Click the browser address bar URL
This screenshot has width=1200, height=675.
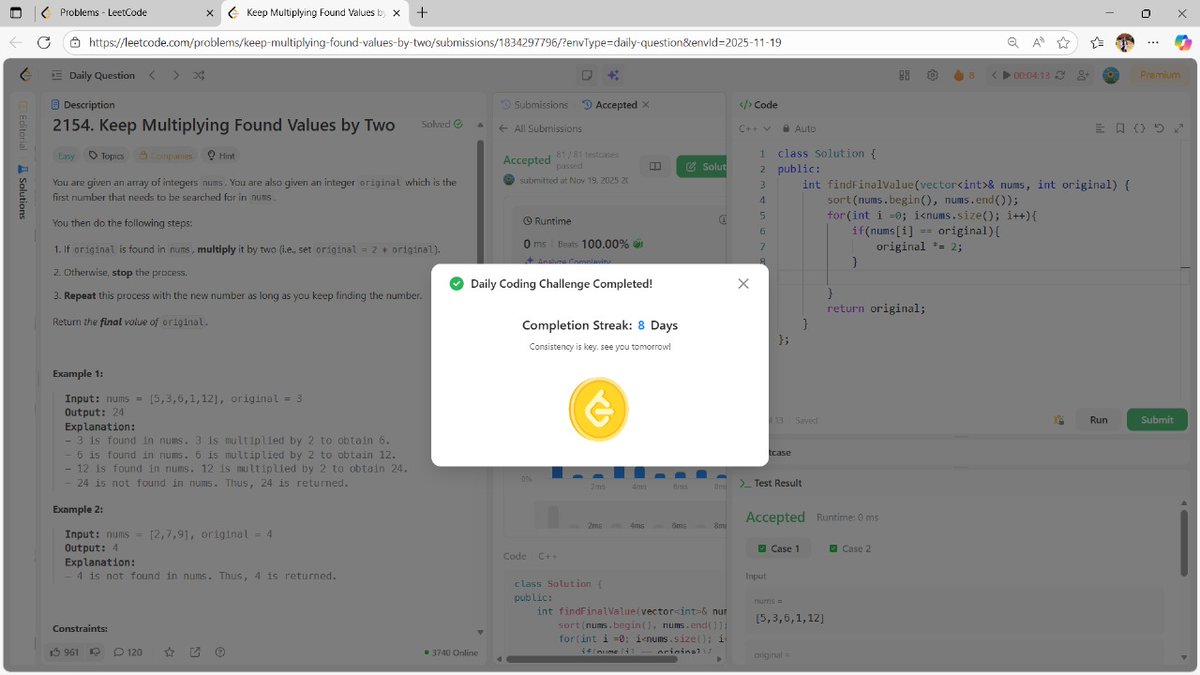coord(435,42)
